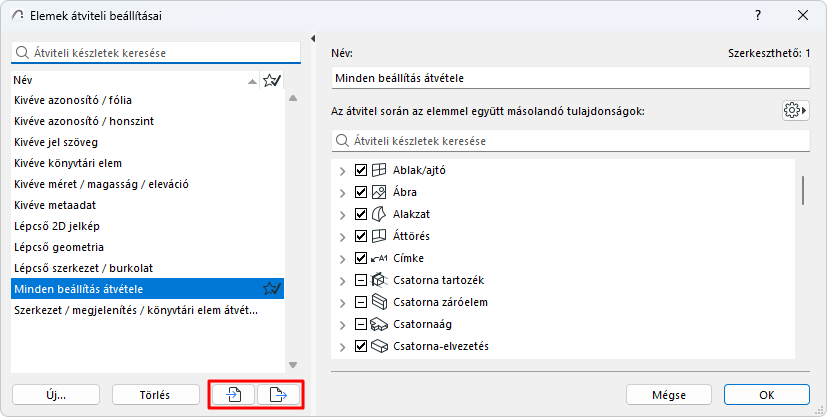Image resolution: width=827 pixels, height=417 pixels.
Task: Click the favorite star column header icon
Action: 271,82
